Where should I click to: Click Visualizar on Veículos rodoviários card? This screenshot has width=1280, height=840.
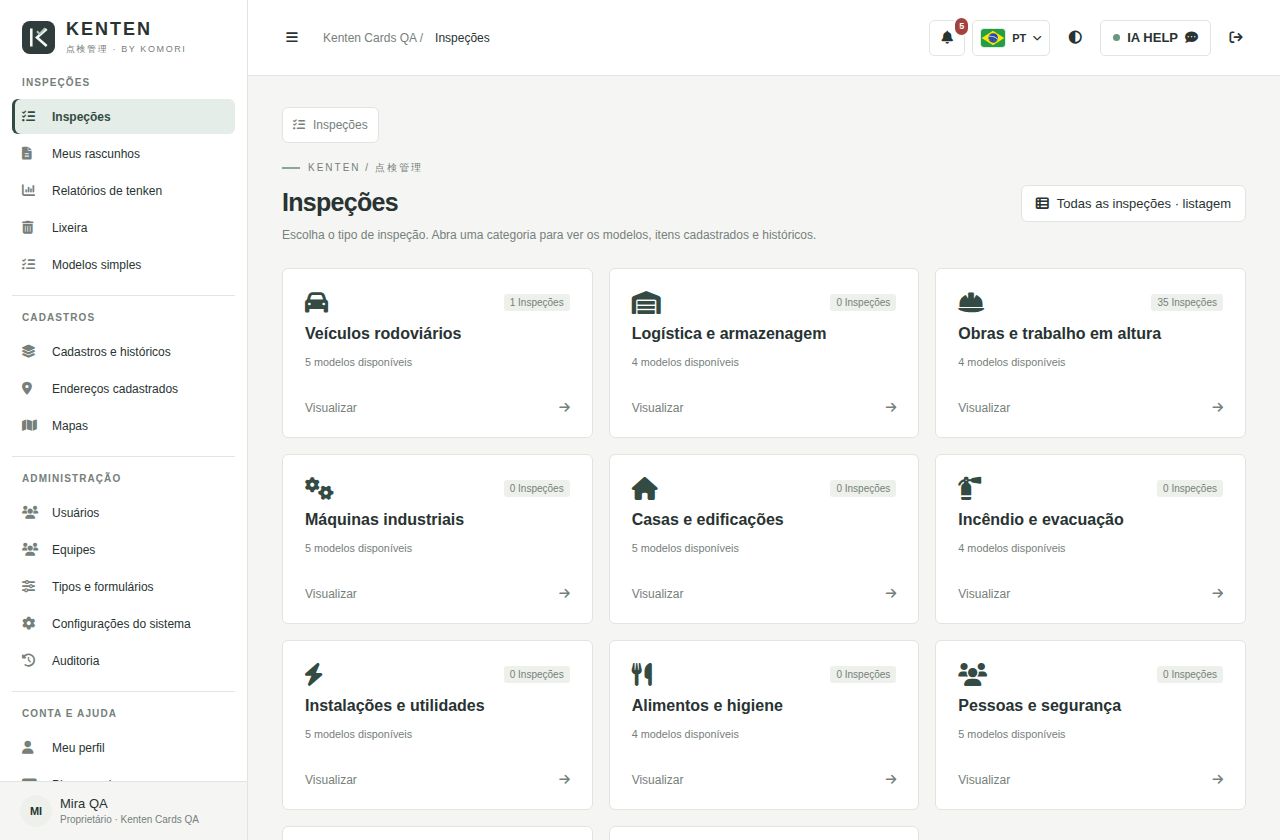[x=331, y=408]
